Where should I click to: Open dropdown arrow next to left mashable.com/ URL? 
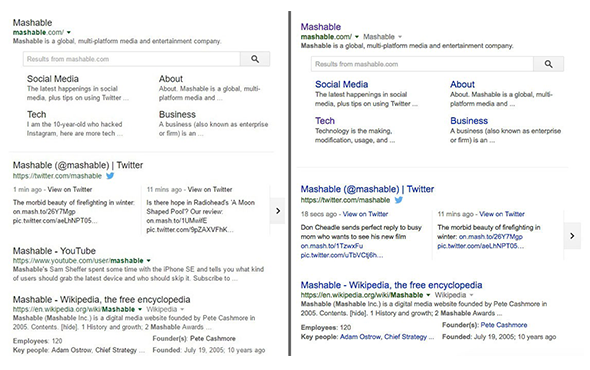tap(69, 32)
